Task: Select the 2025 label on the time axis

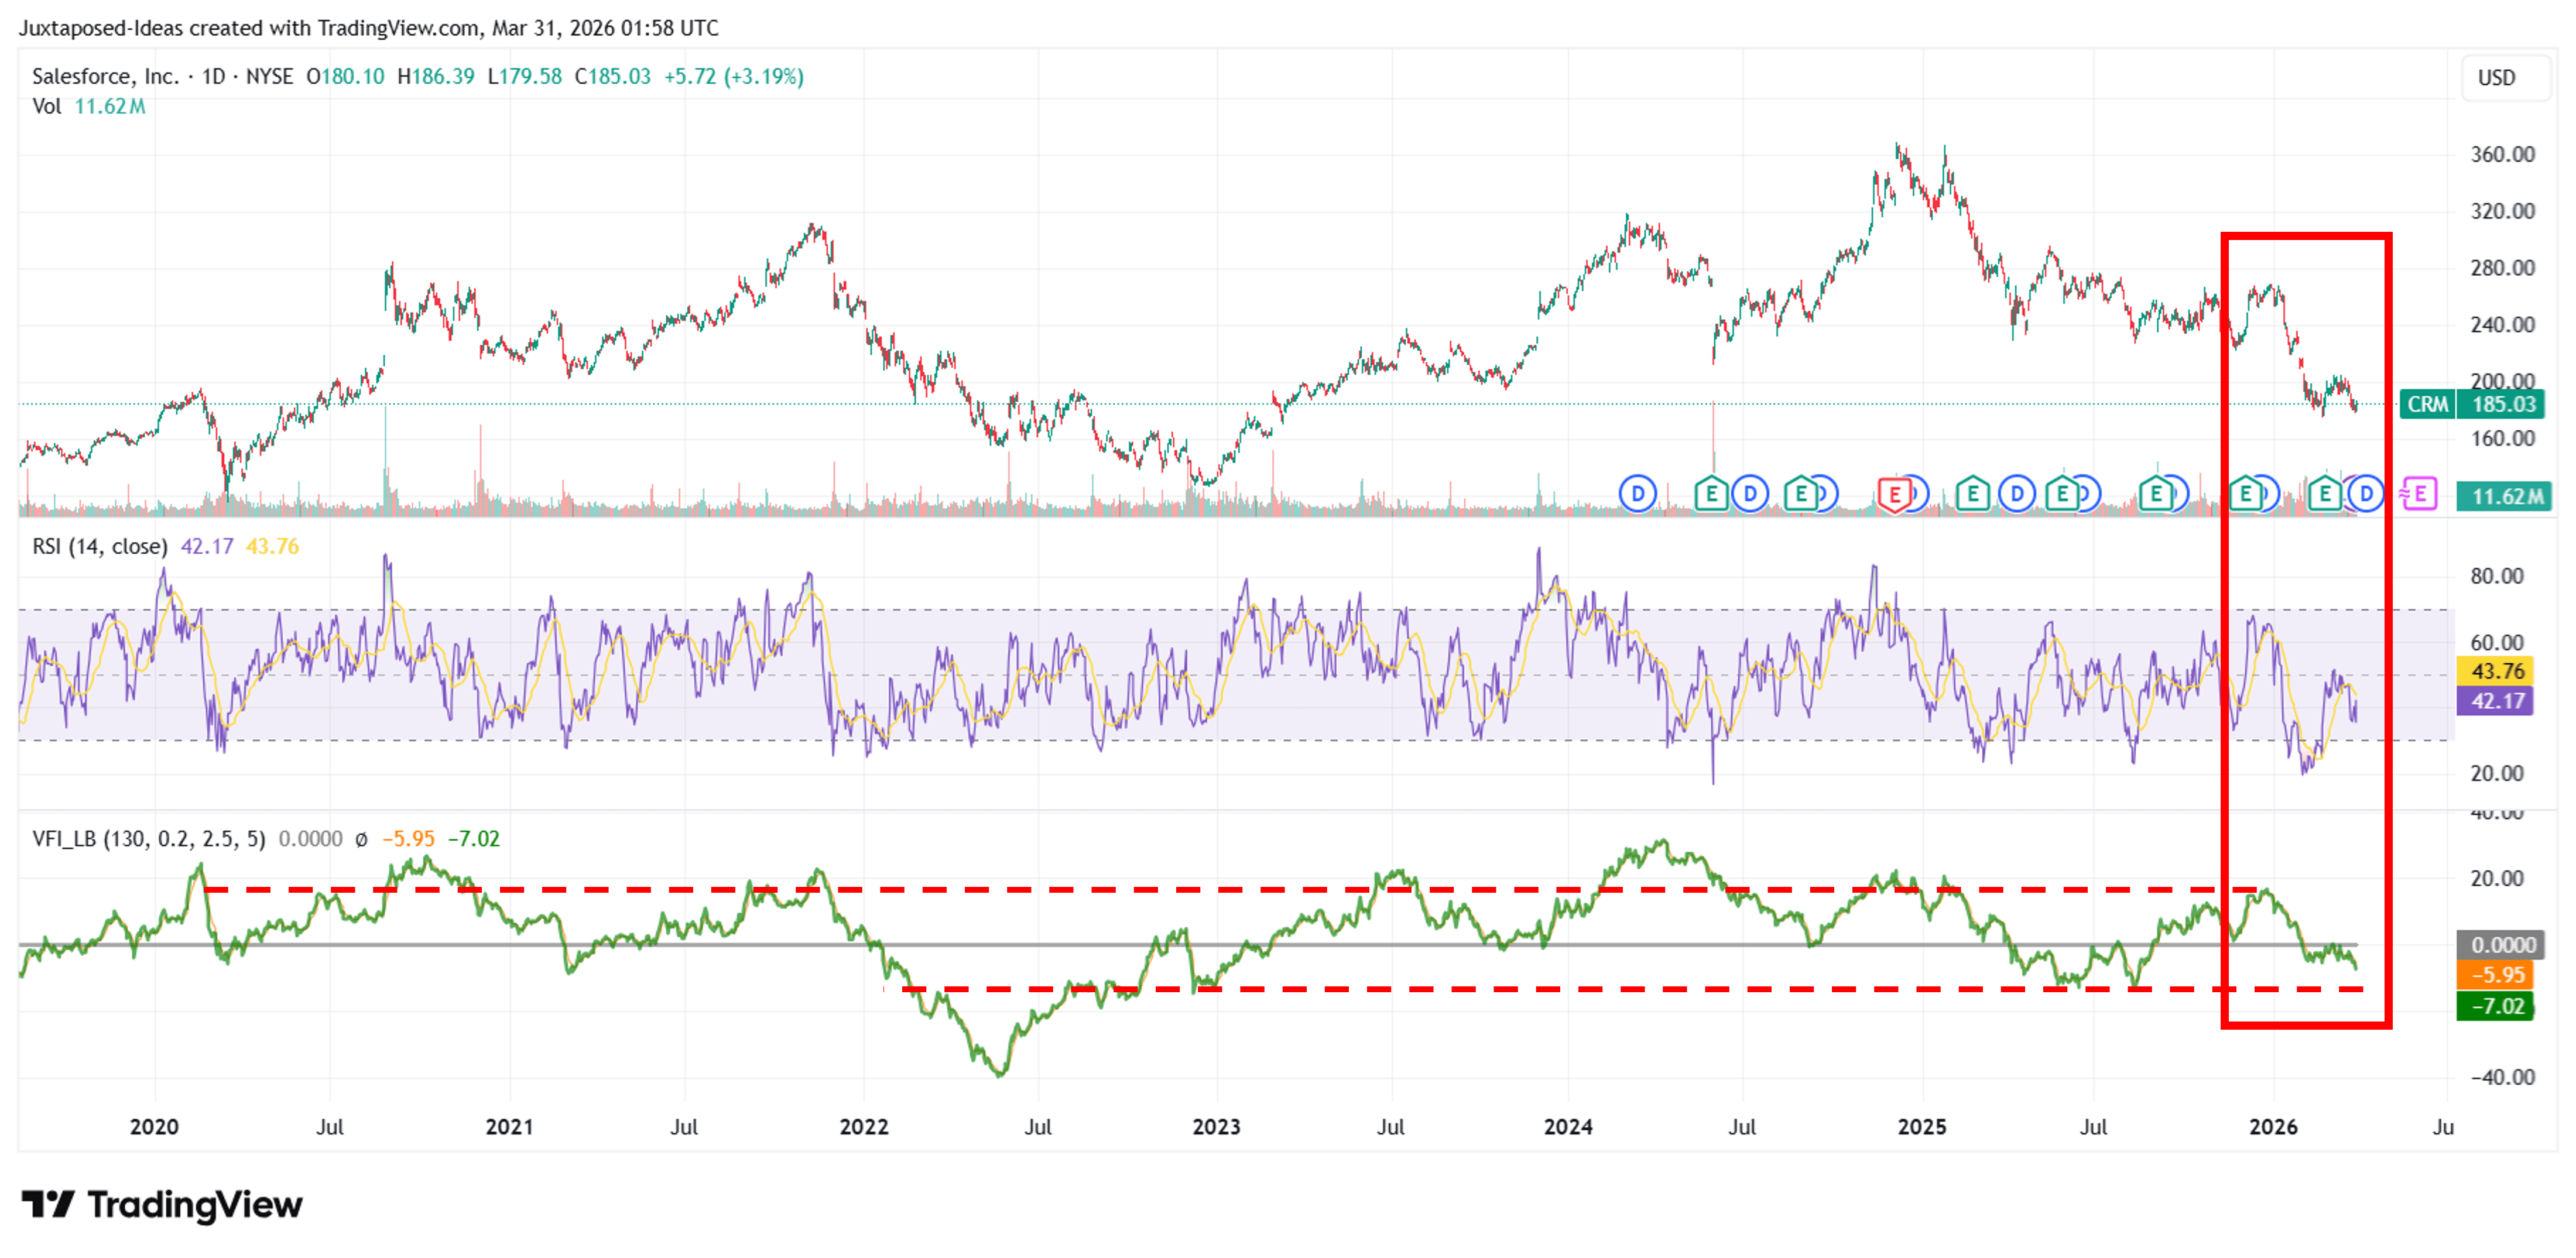Action: tap(1922, 1127)
